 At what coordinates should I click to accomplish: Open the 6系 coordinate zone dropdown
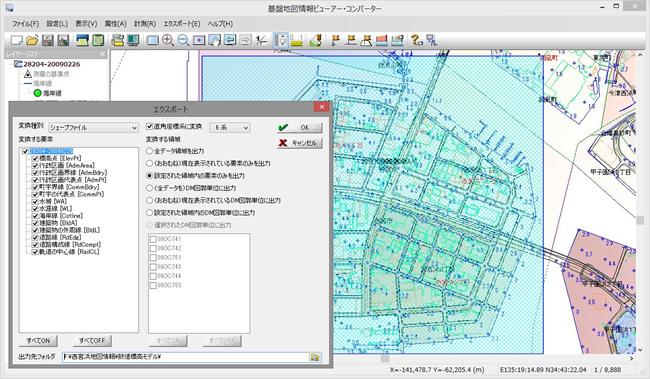230,127
